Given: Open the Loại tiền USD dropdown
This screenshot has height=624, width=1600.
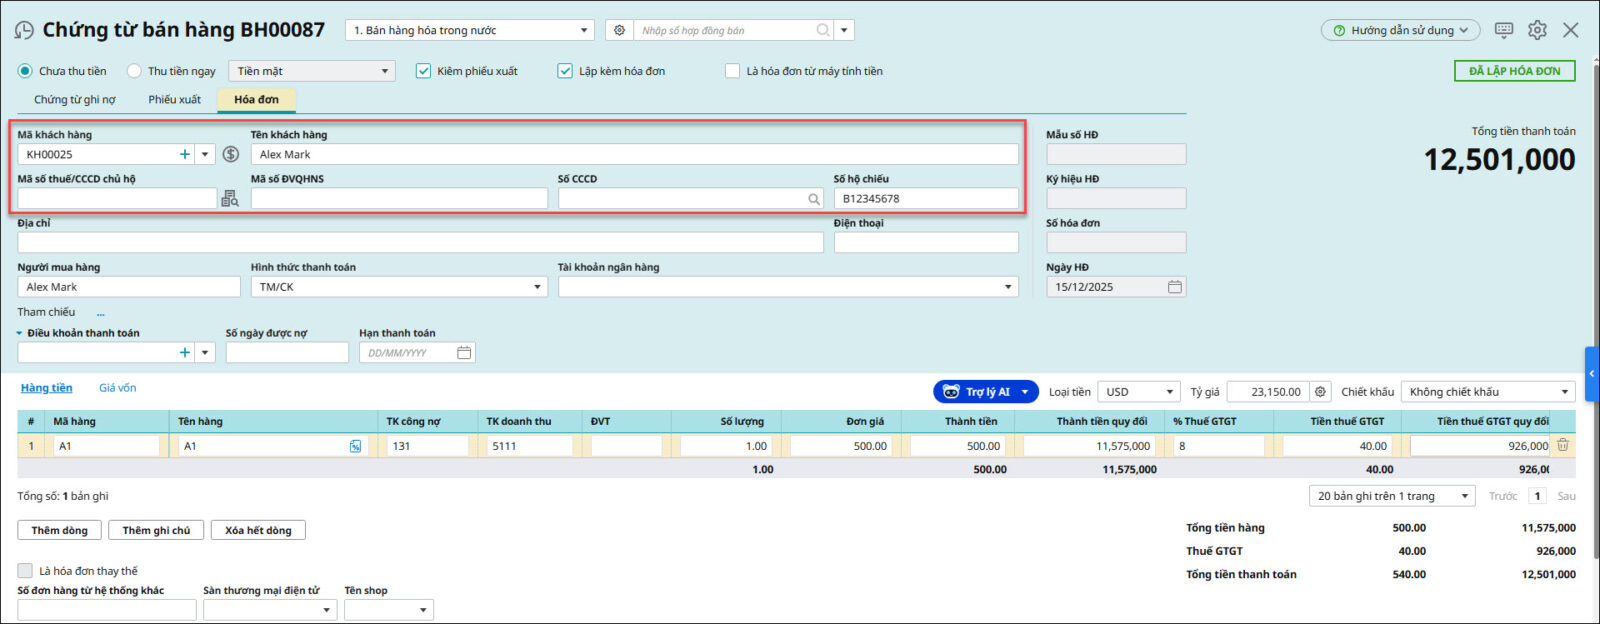Looking at the screenshot, I should click(1168, 392).
